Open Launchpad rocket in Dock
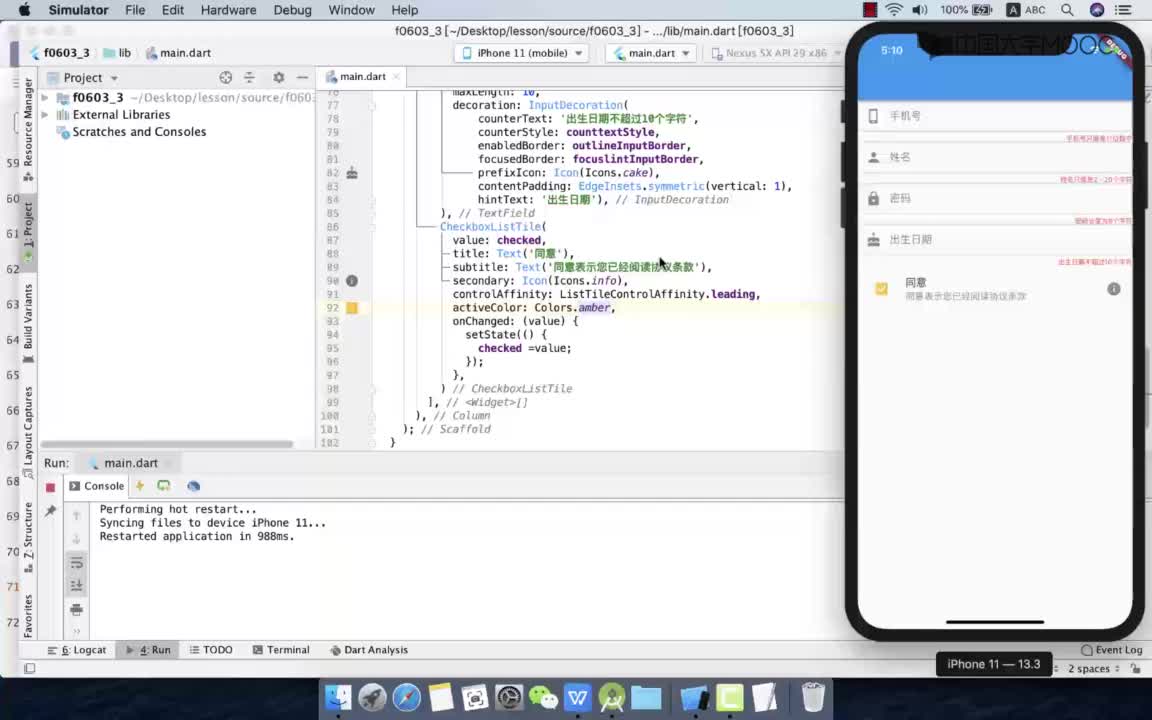1152x720 pixels. coord(372,696)
